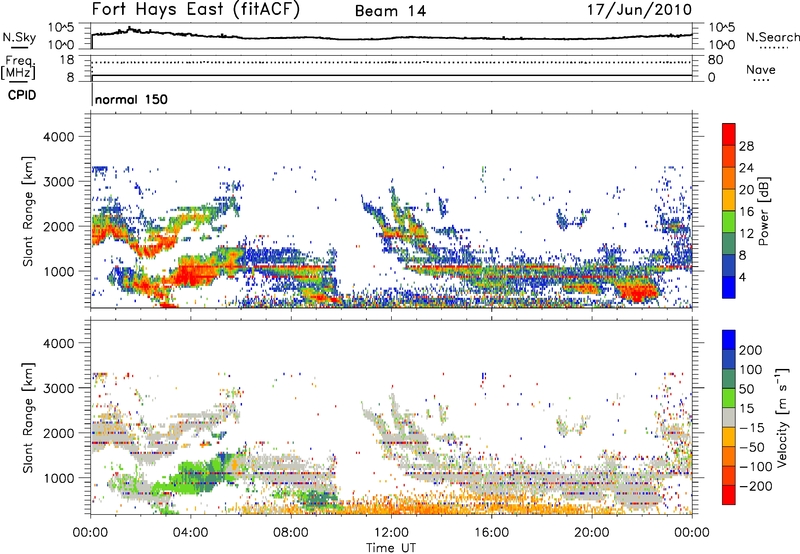
Task: Click the velocity panel 'Slant Range [km]' label
Action: [28, 417]
